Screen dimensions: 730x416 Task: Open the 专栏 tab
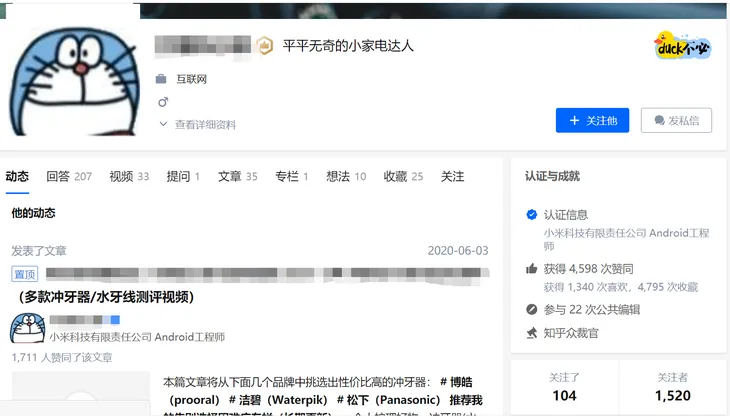[x=291, y=177]
